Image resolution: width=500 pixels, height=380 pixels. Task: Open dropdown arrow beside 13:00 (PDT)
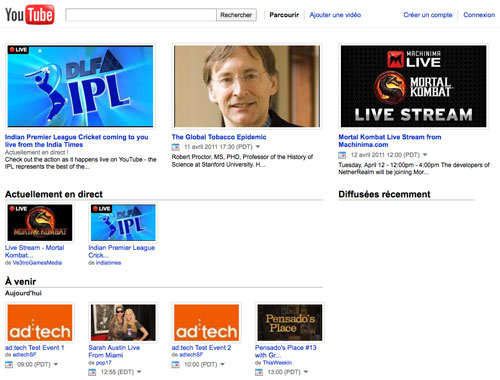coord(306,372)
